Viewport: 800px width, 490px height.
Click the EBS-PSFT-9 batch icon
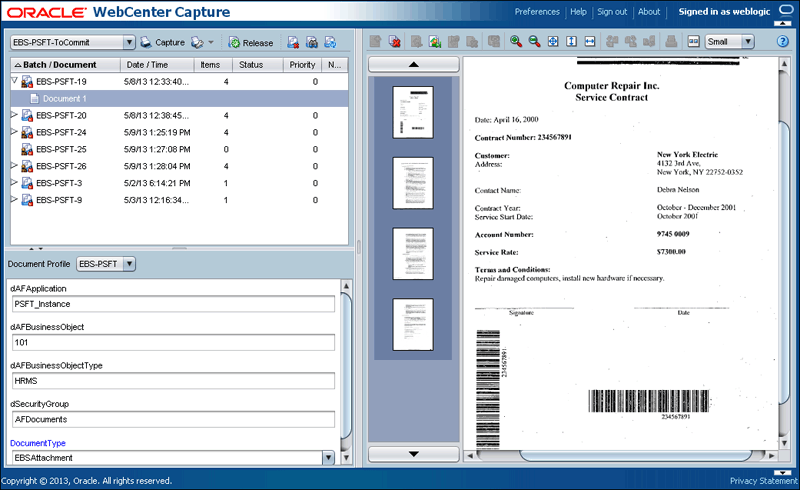tap(27, 200)
